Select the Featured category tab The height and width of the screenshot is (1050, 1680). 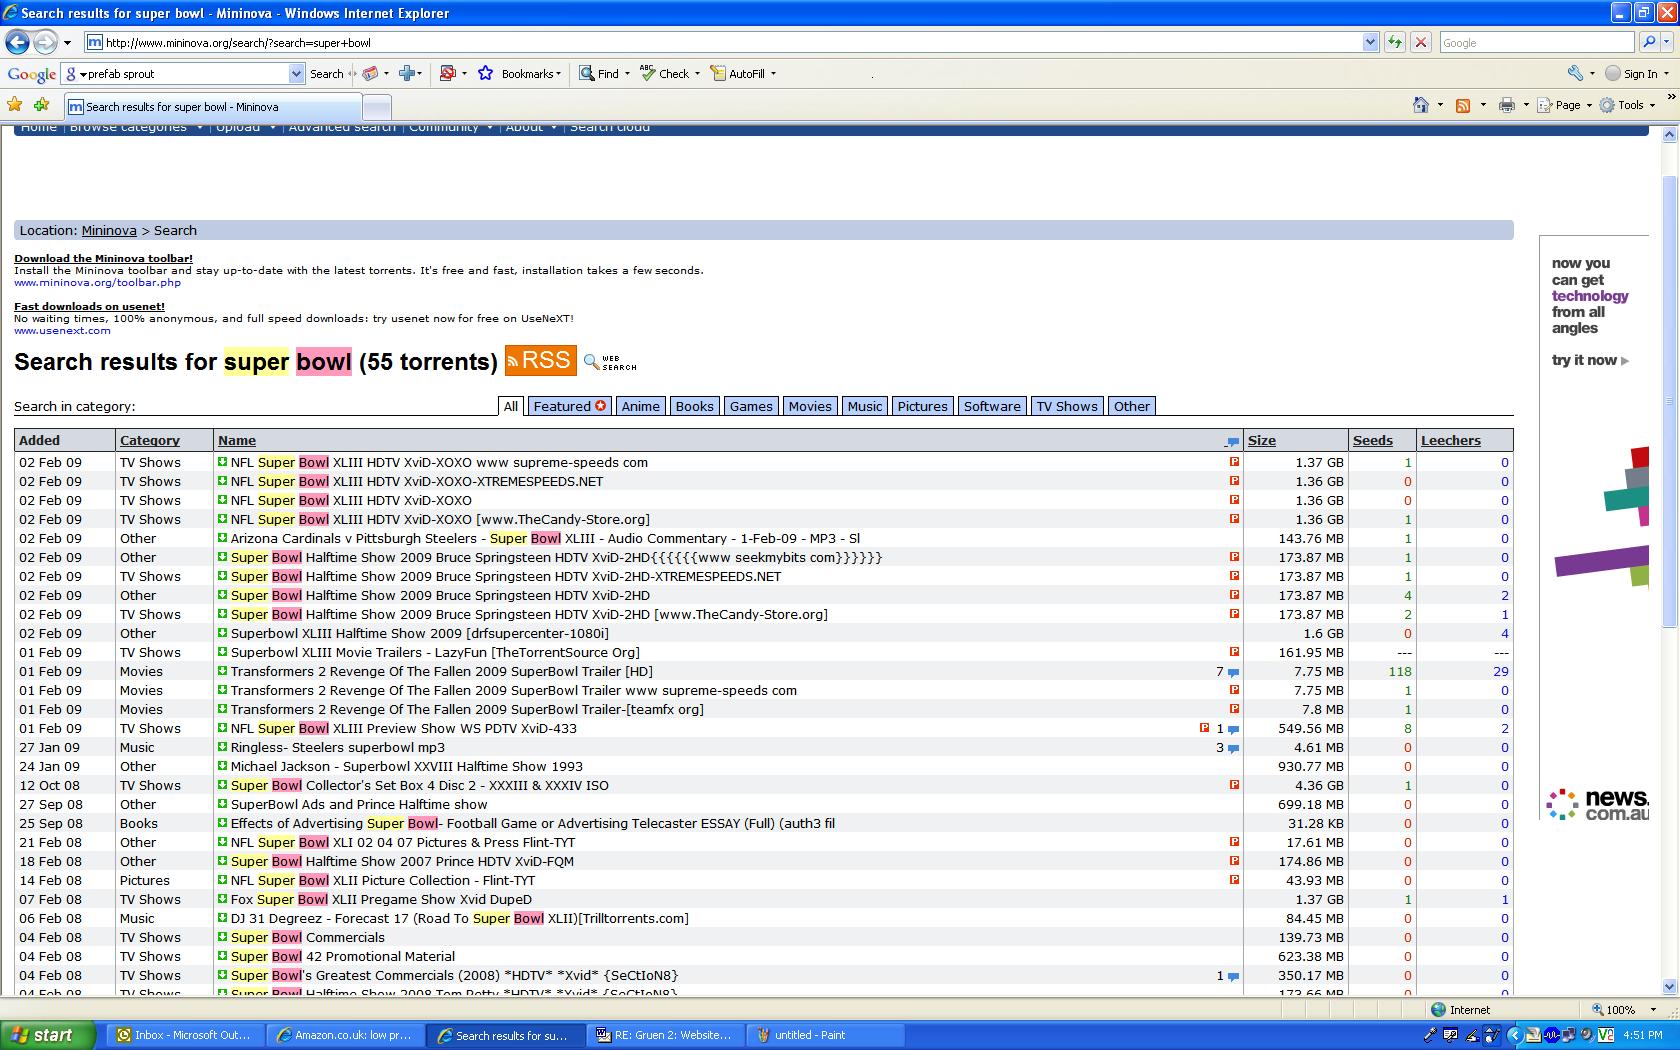(x=569, y=406)
